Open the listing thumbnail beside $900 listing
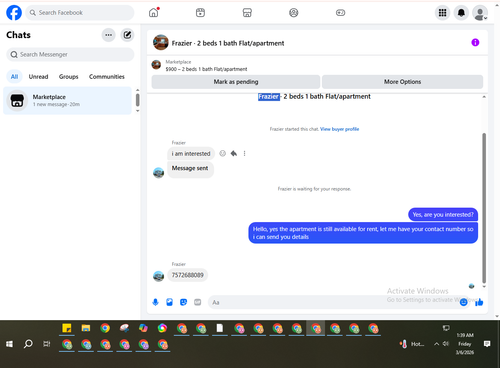The height and width of the screenshot is (368, 500). pos(156,65)
